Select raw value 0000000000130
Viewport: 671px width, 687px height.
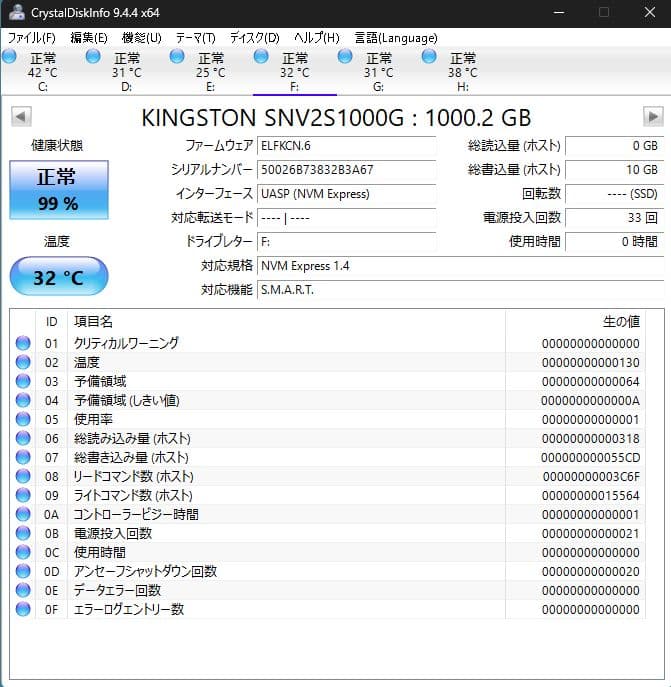tap(590, 362)
